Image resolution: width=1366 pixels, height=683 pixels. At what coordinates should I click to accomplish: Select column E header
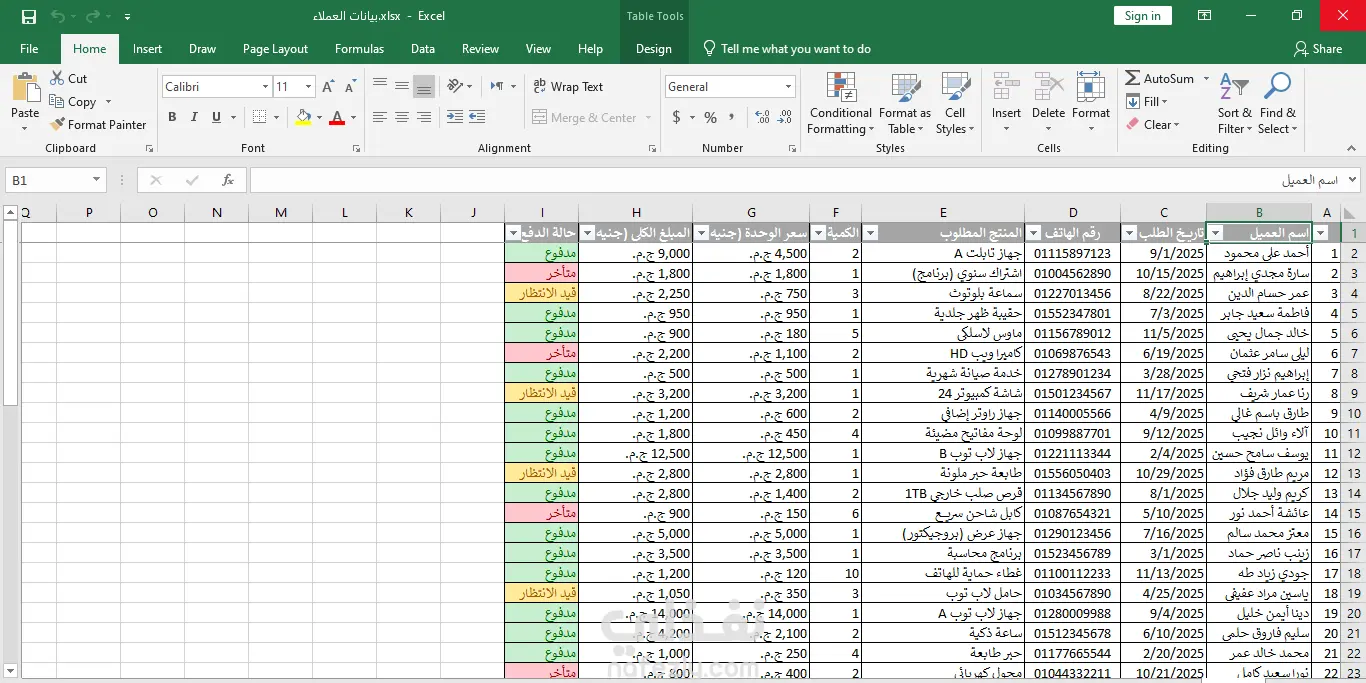[943, 212]
